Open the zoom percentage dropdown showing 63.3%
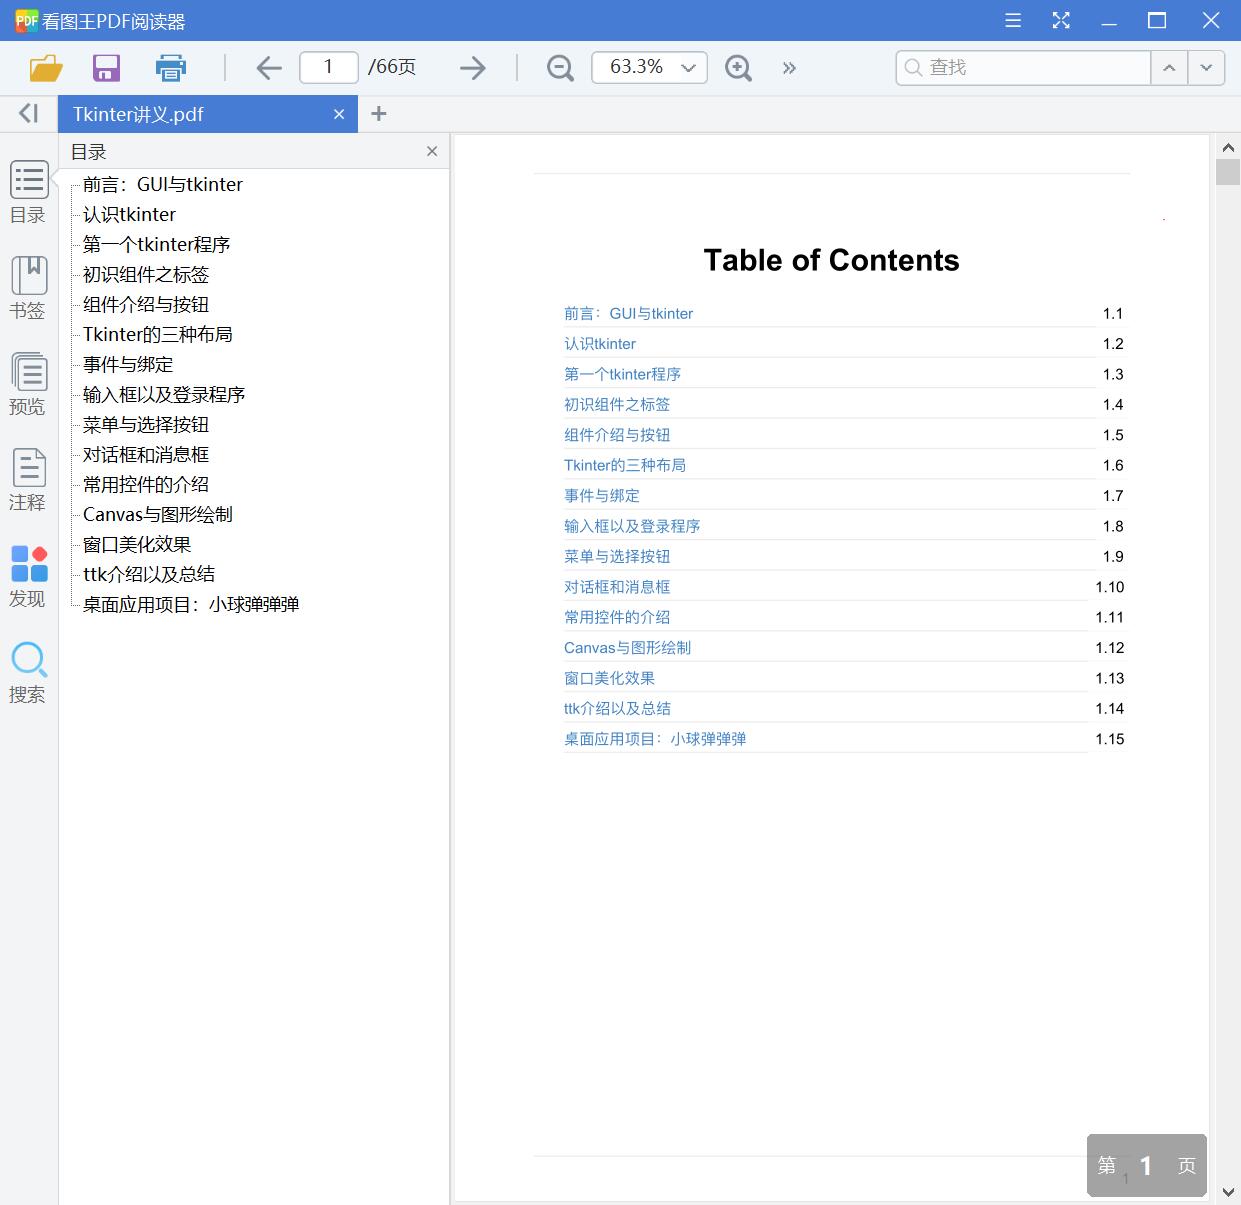Viewport: 1241px width, 1205px height. (687, 67)
